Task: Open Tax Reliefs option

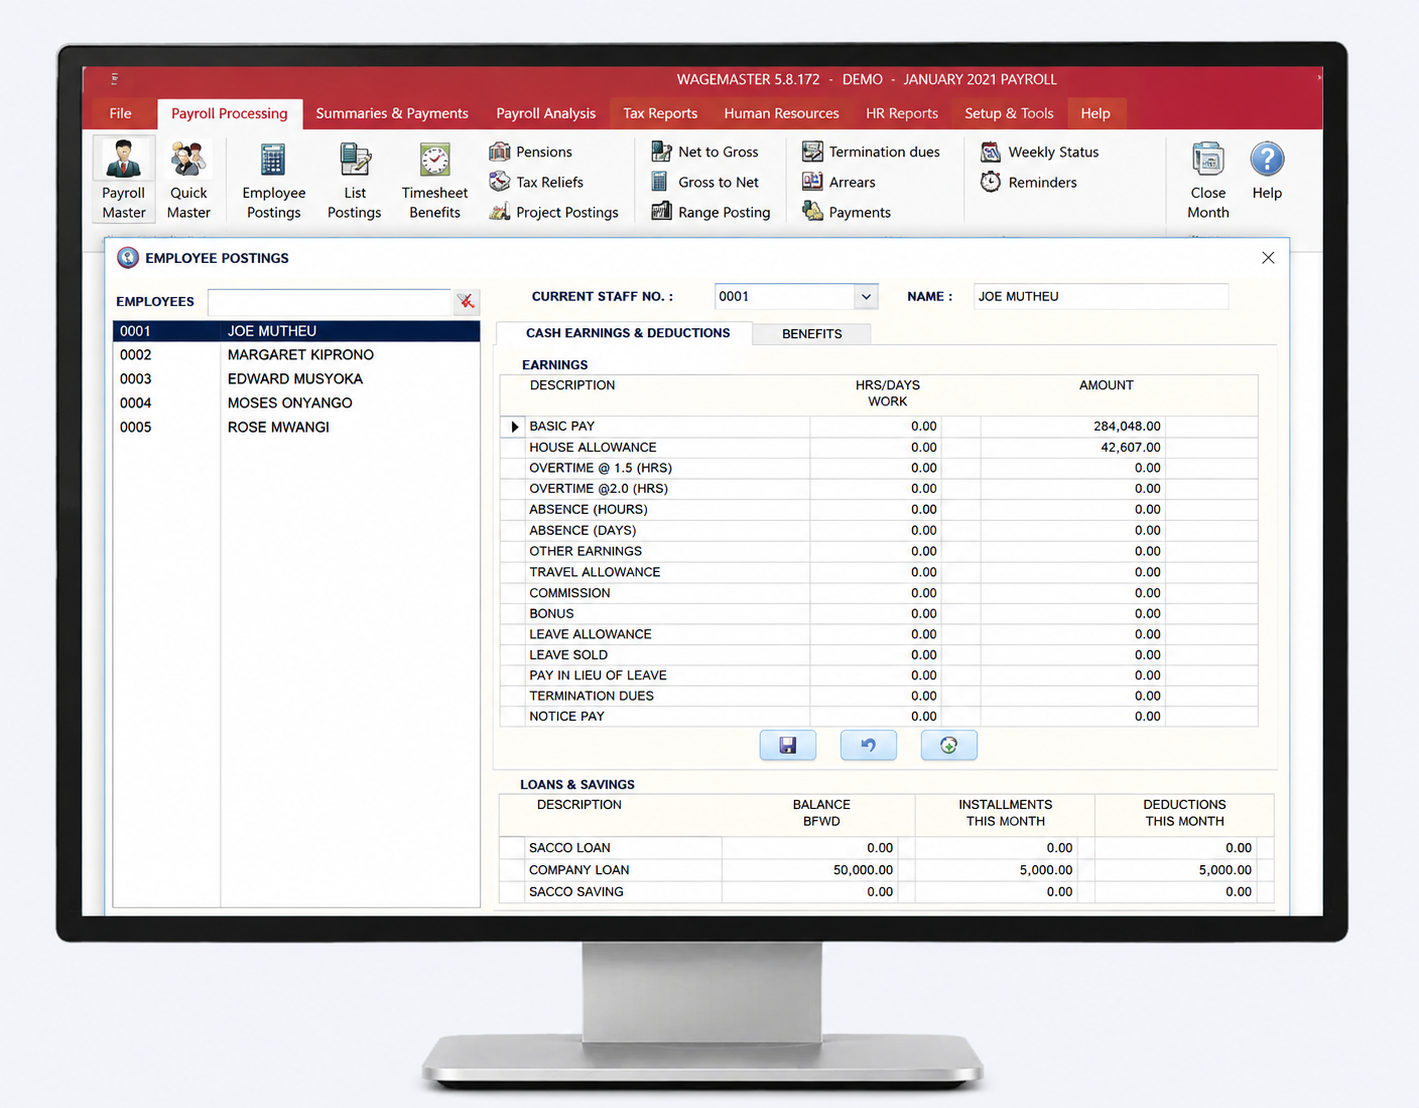Action: 536,182
